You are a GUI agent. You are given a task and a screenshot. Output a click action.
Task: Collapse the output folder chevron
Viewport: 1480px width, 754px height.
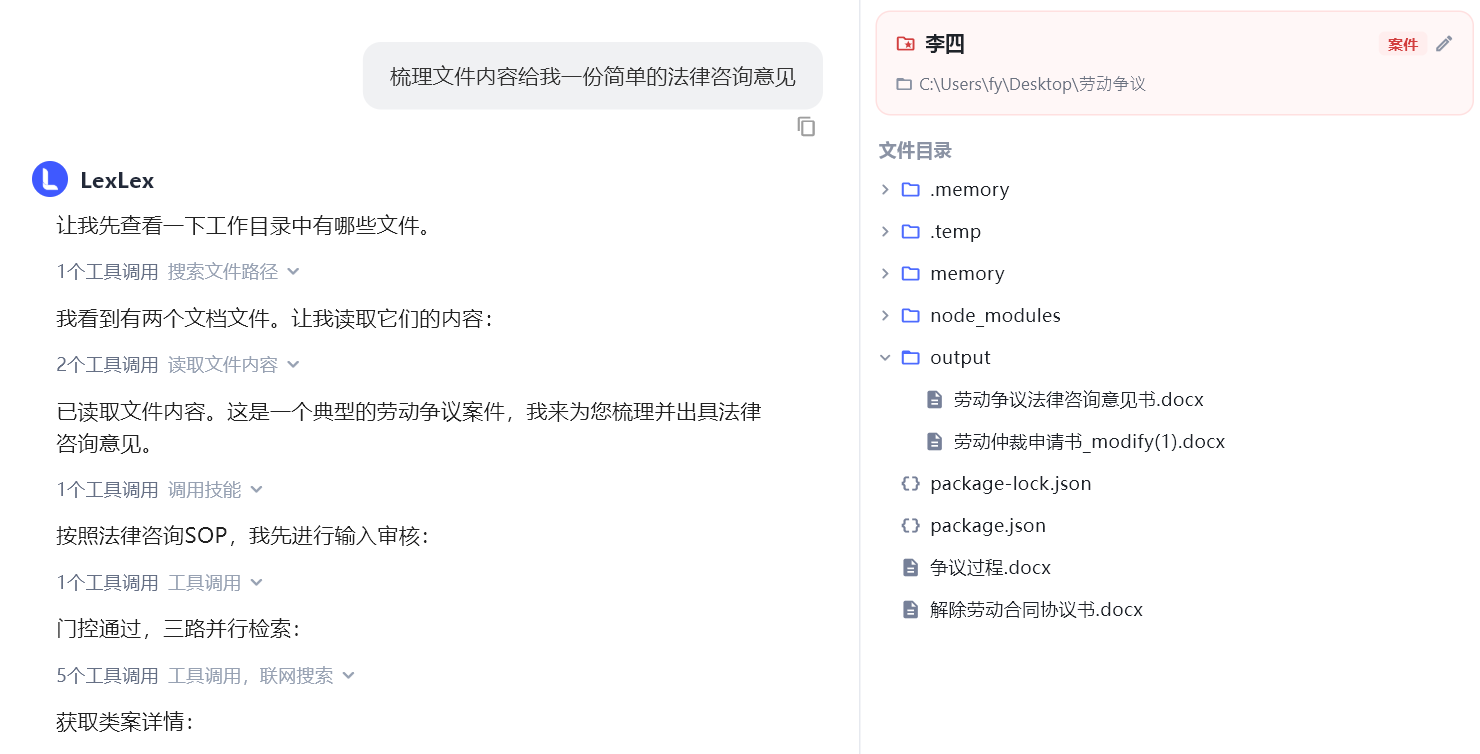point(885,358)
